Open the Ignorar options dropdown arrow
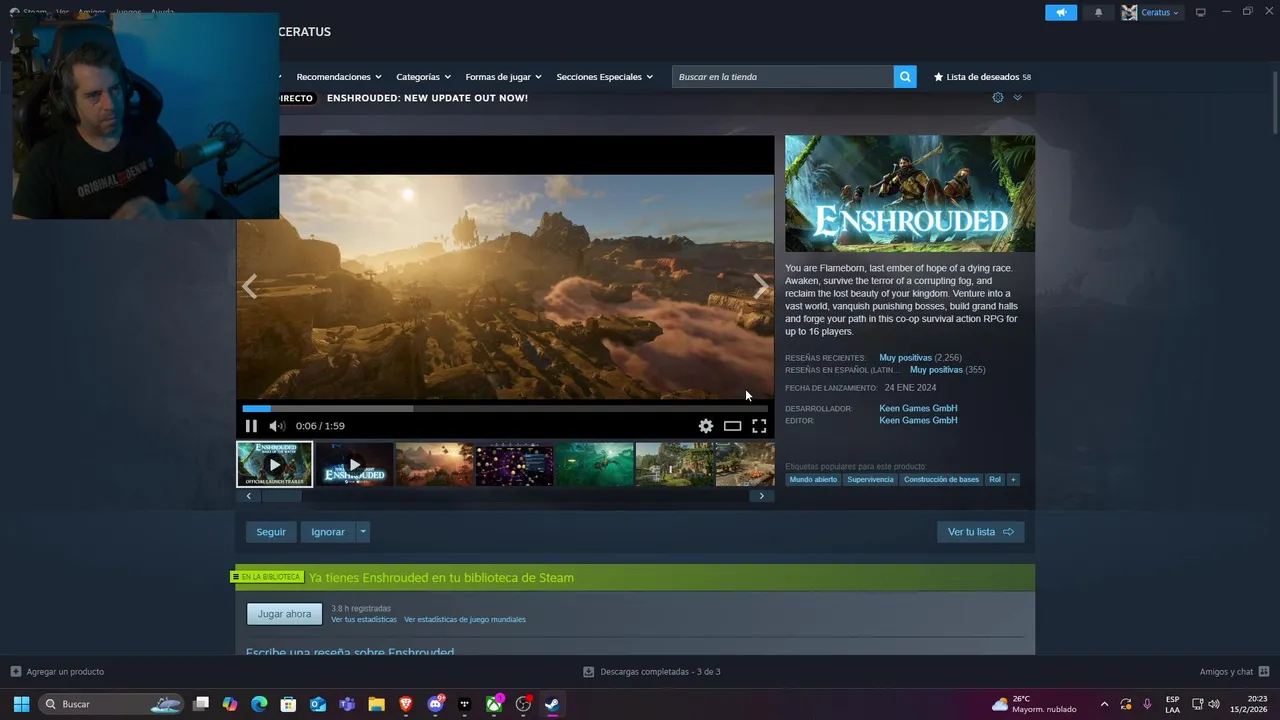Viewport: 1280px width, 720px height. [x=363, y=532]
